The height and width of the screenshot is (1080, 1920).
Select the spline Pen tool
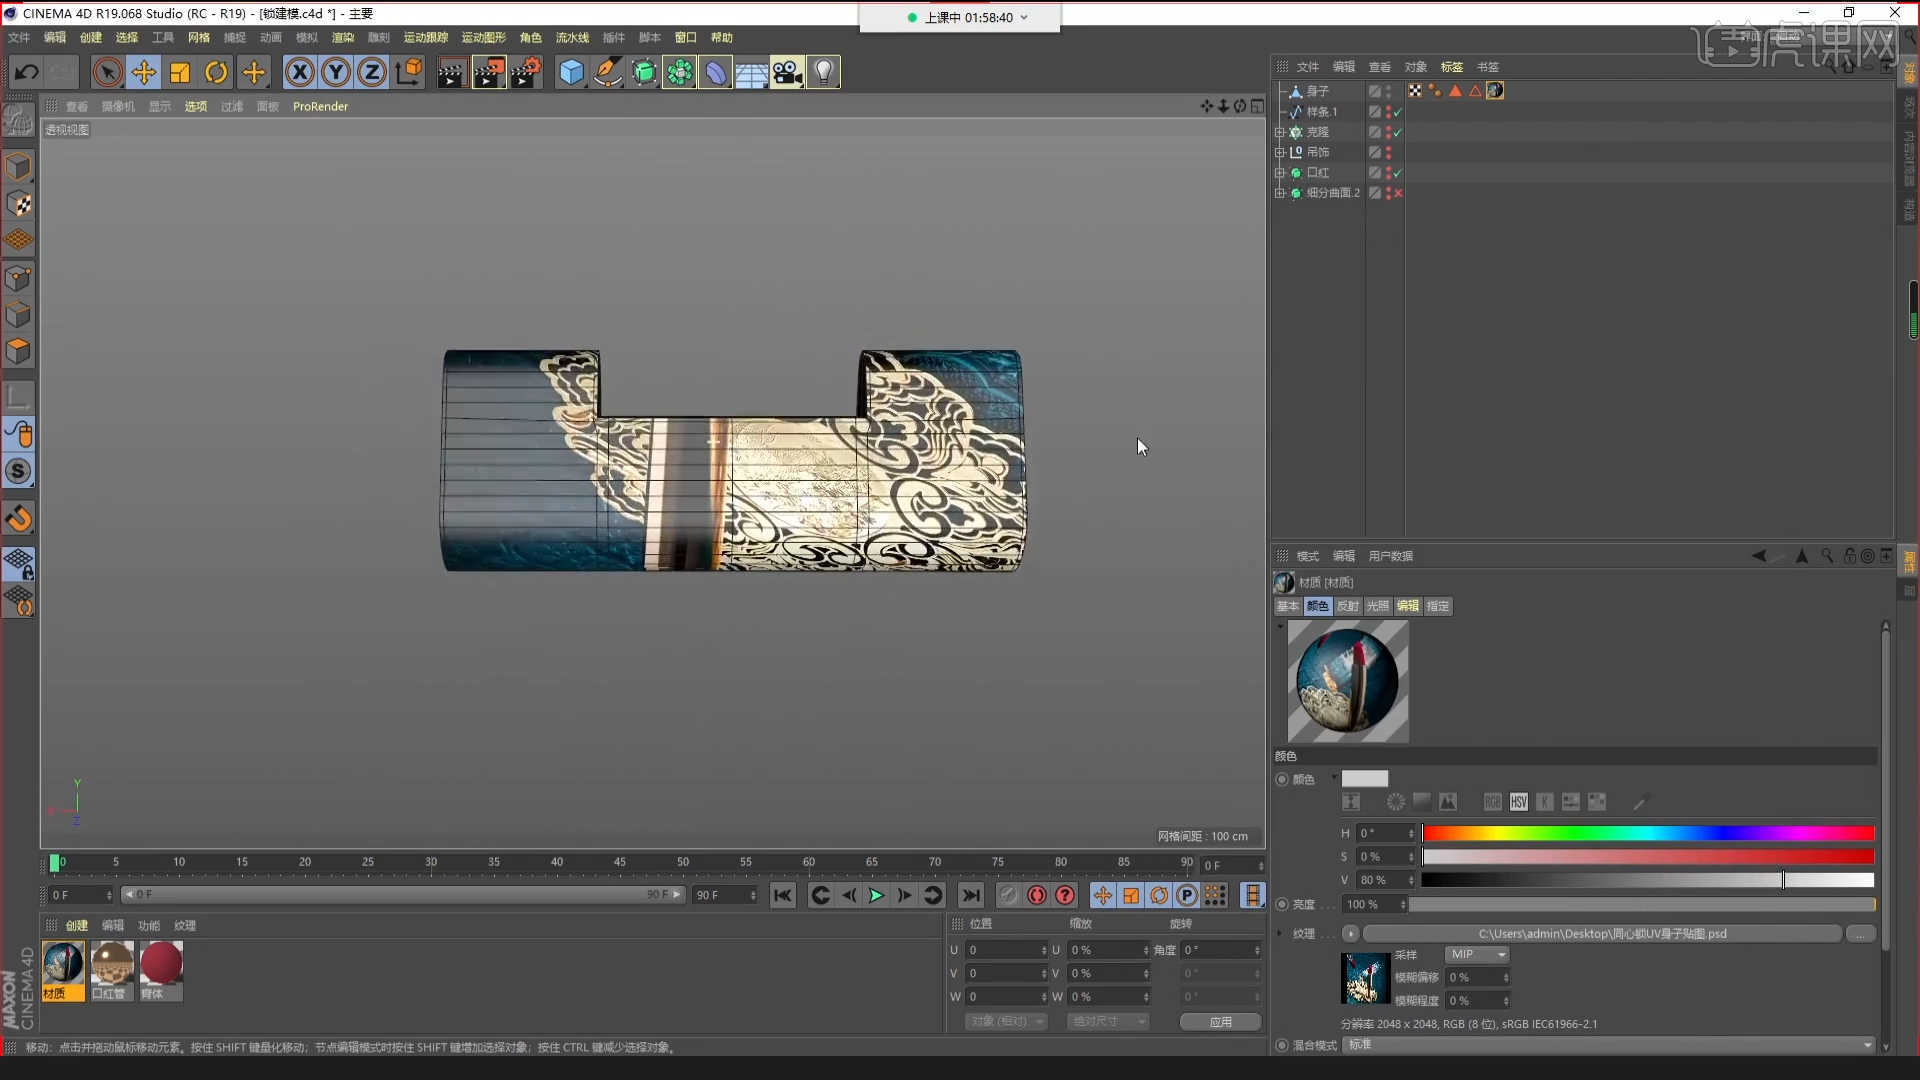(x=608, y=72)
